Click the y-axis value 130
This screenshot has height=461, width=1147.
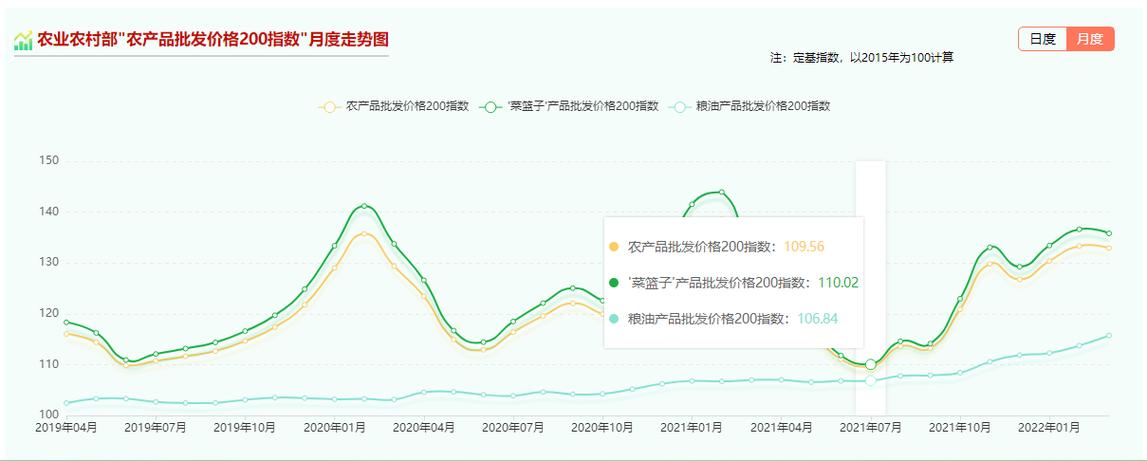click(x=49, y=263)
